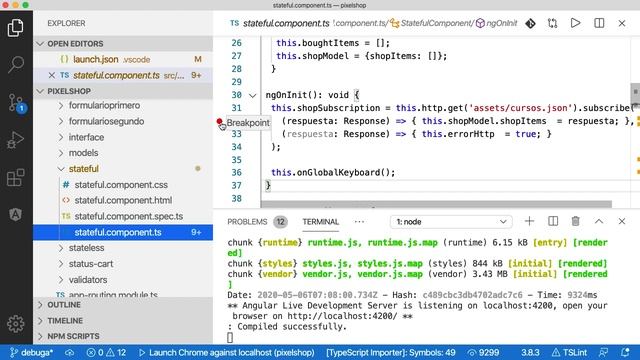The height and width of the screenshot is (360, 640).
Task: Click the TypeScript version 3.8.3
Action: coord(530,352)
